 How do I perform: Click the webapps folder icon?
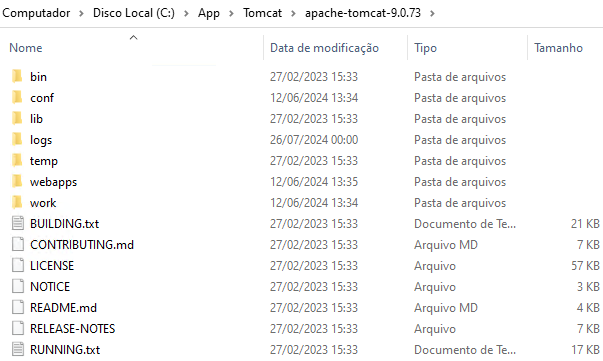coord(17,181)
